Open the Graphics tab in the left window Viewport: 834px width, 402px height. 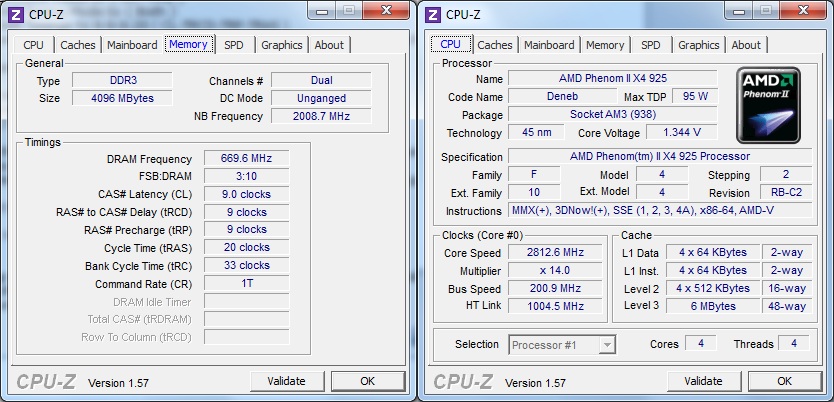click(282, 45)
